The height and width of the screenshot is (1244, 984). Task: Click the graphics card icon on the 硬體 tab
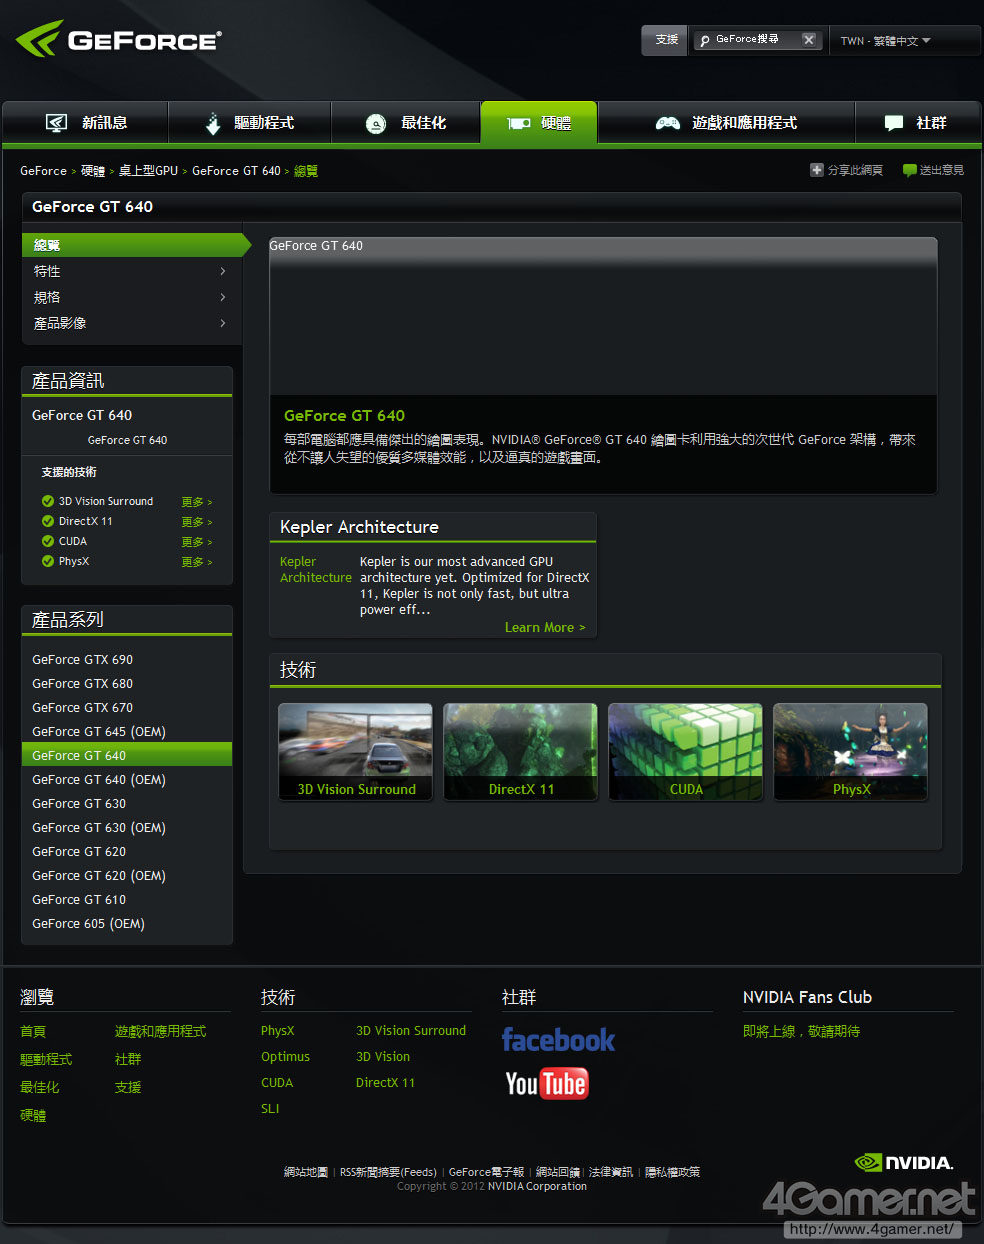coord(519,123)
